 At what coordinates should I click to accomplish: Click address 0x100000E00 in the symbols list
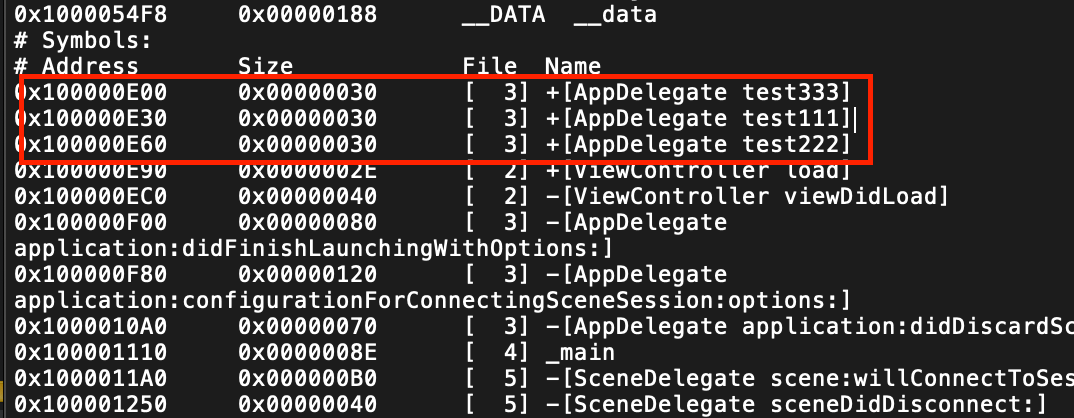click(91, 93)
